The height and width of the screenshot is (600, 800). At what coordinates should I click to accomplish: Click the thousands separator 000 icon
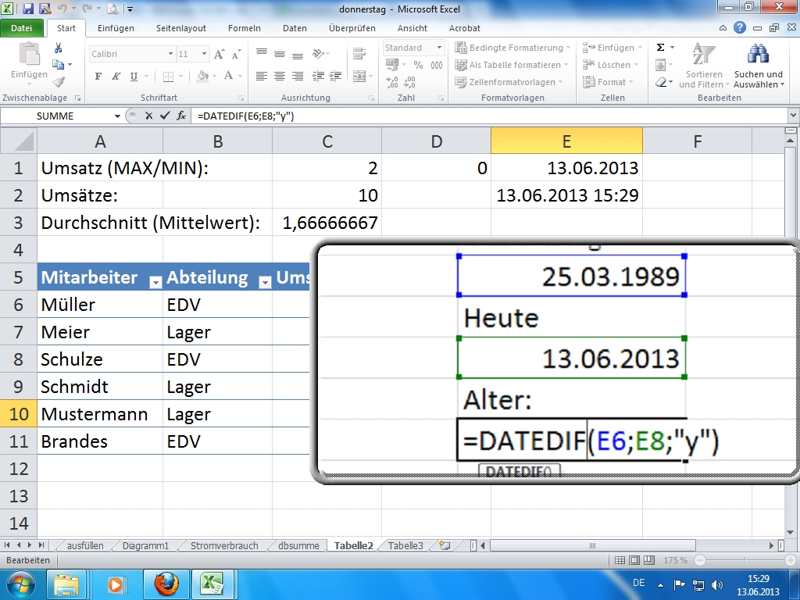(x=437, y=65)
